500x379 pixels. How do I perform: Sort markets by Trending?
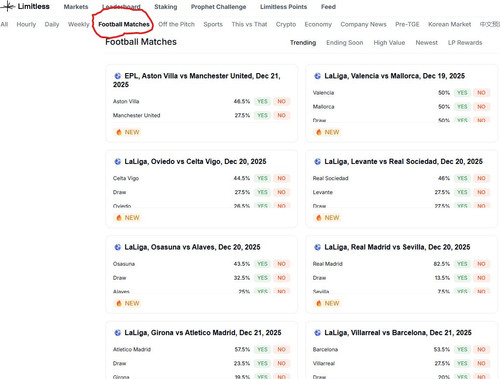(303, 43)
